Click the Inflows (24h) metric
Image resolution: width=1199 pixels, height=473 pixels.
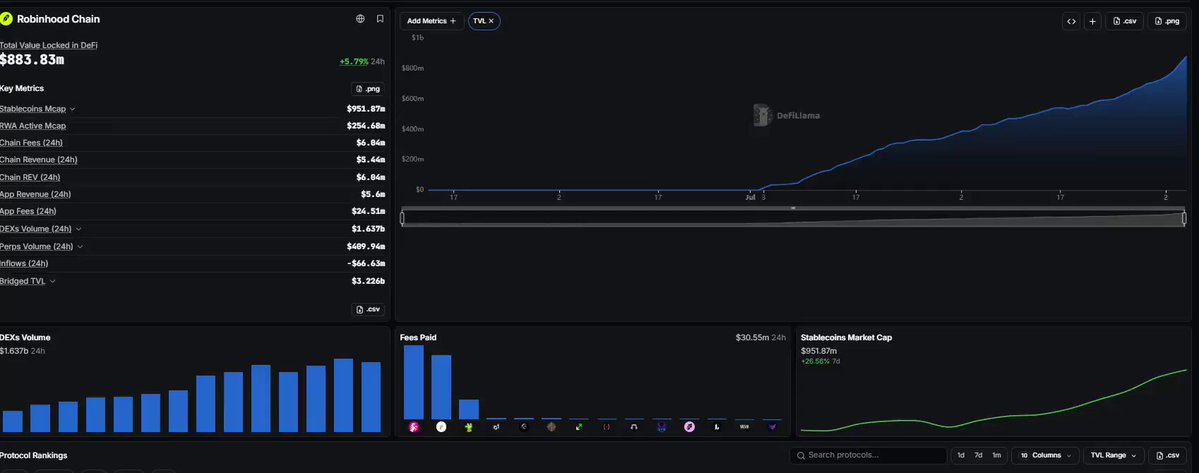24,264
